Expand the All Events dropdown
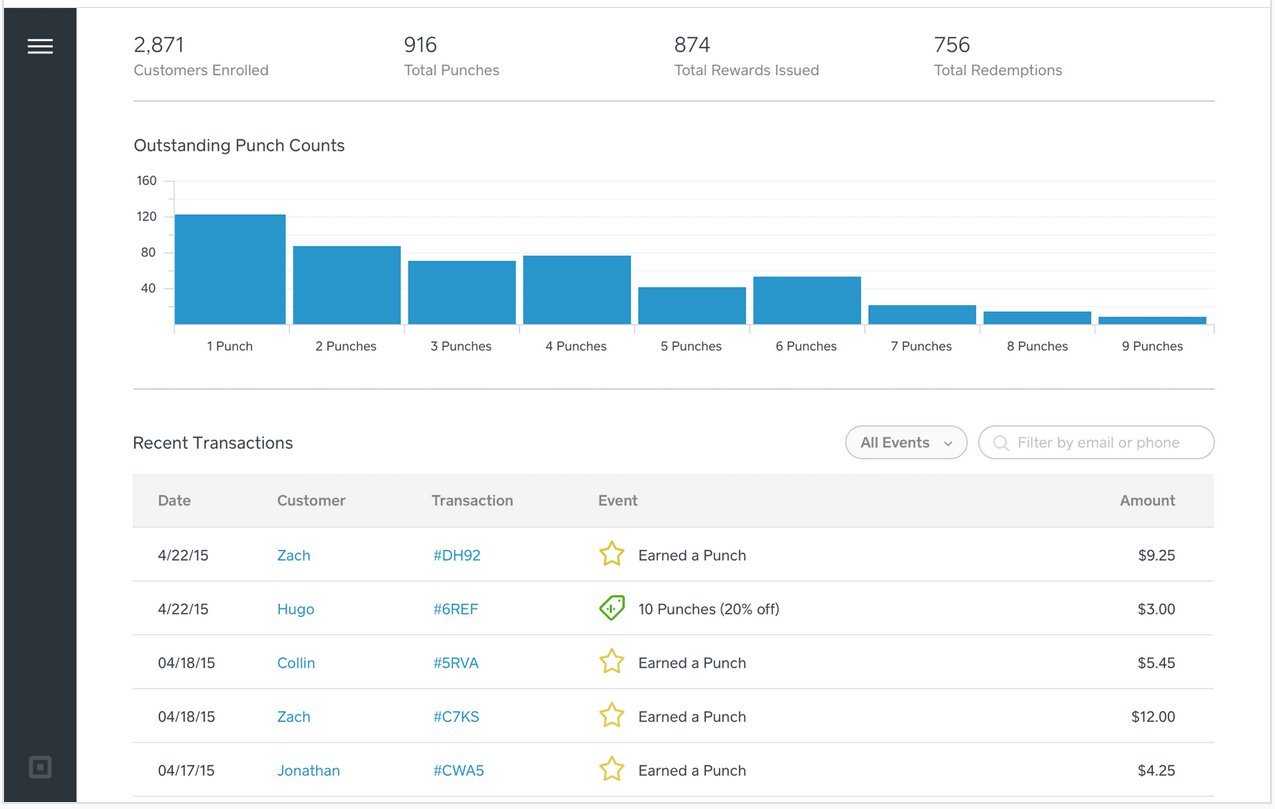1275x809 pixels. click(x=906, y=443)
